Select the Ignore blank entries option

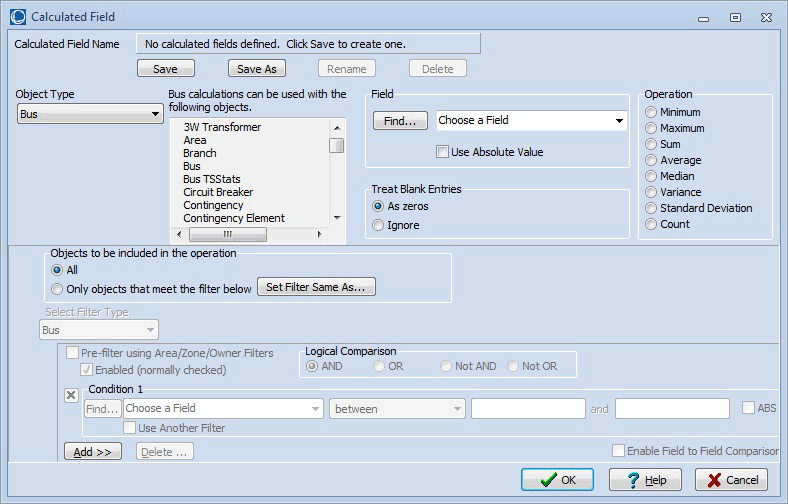[378, 225]
